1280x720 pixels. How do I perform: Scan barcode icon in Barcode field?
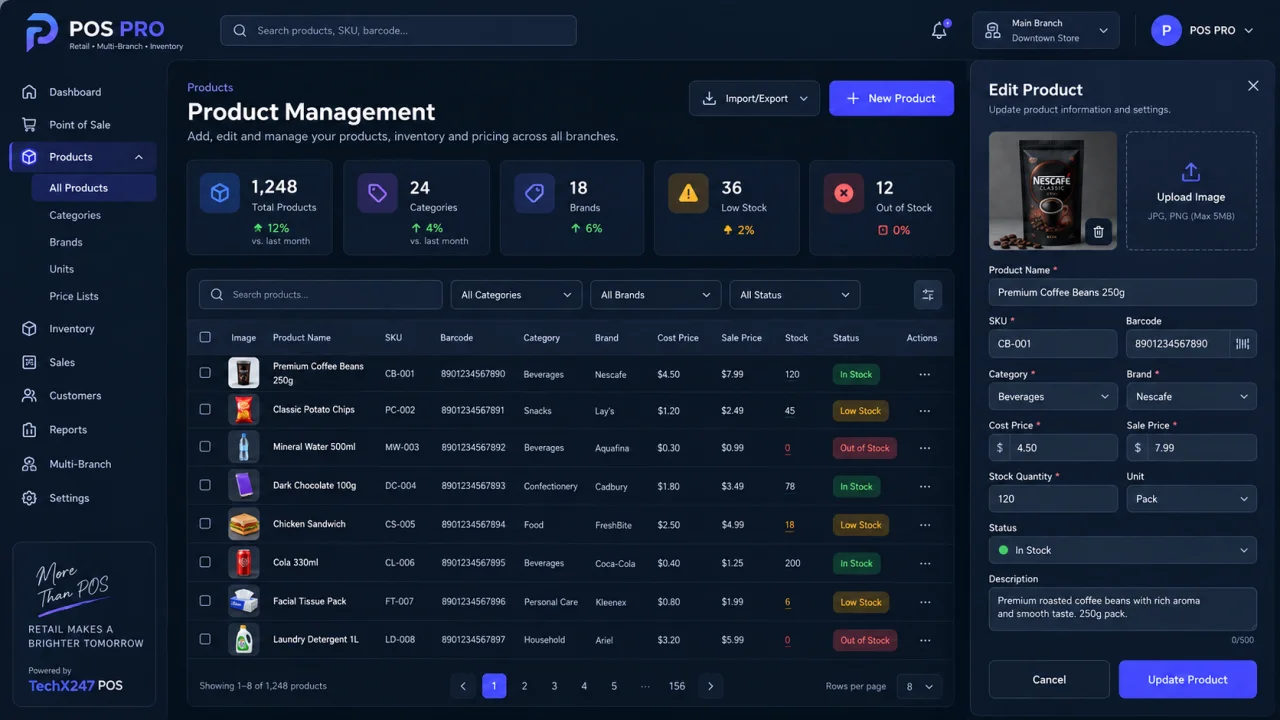(x=1242, y=344)
